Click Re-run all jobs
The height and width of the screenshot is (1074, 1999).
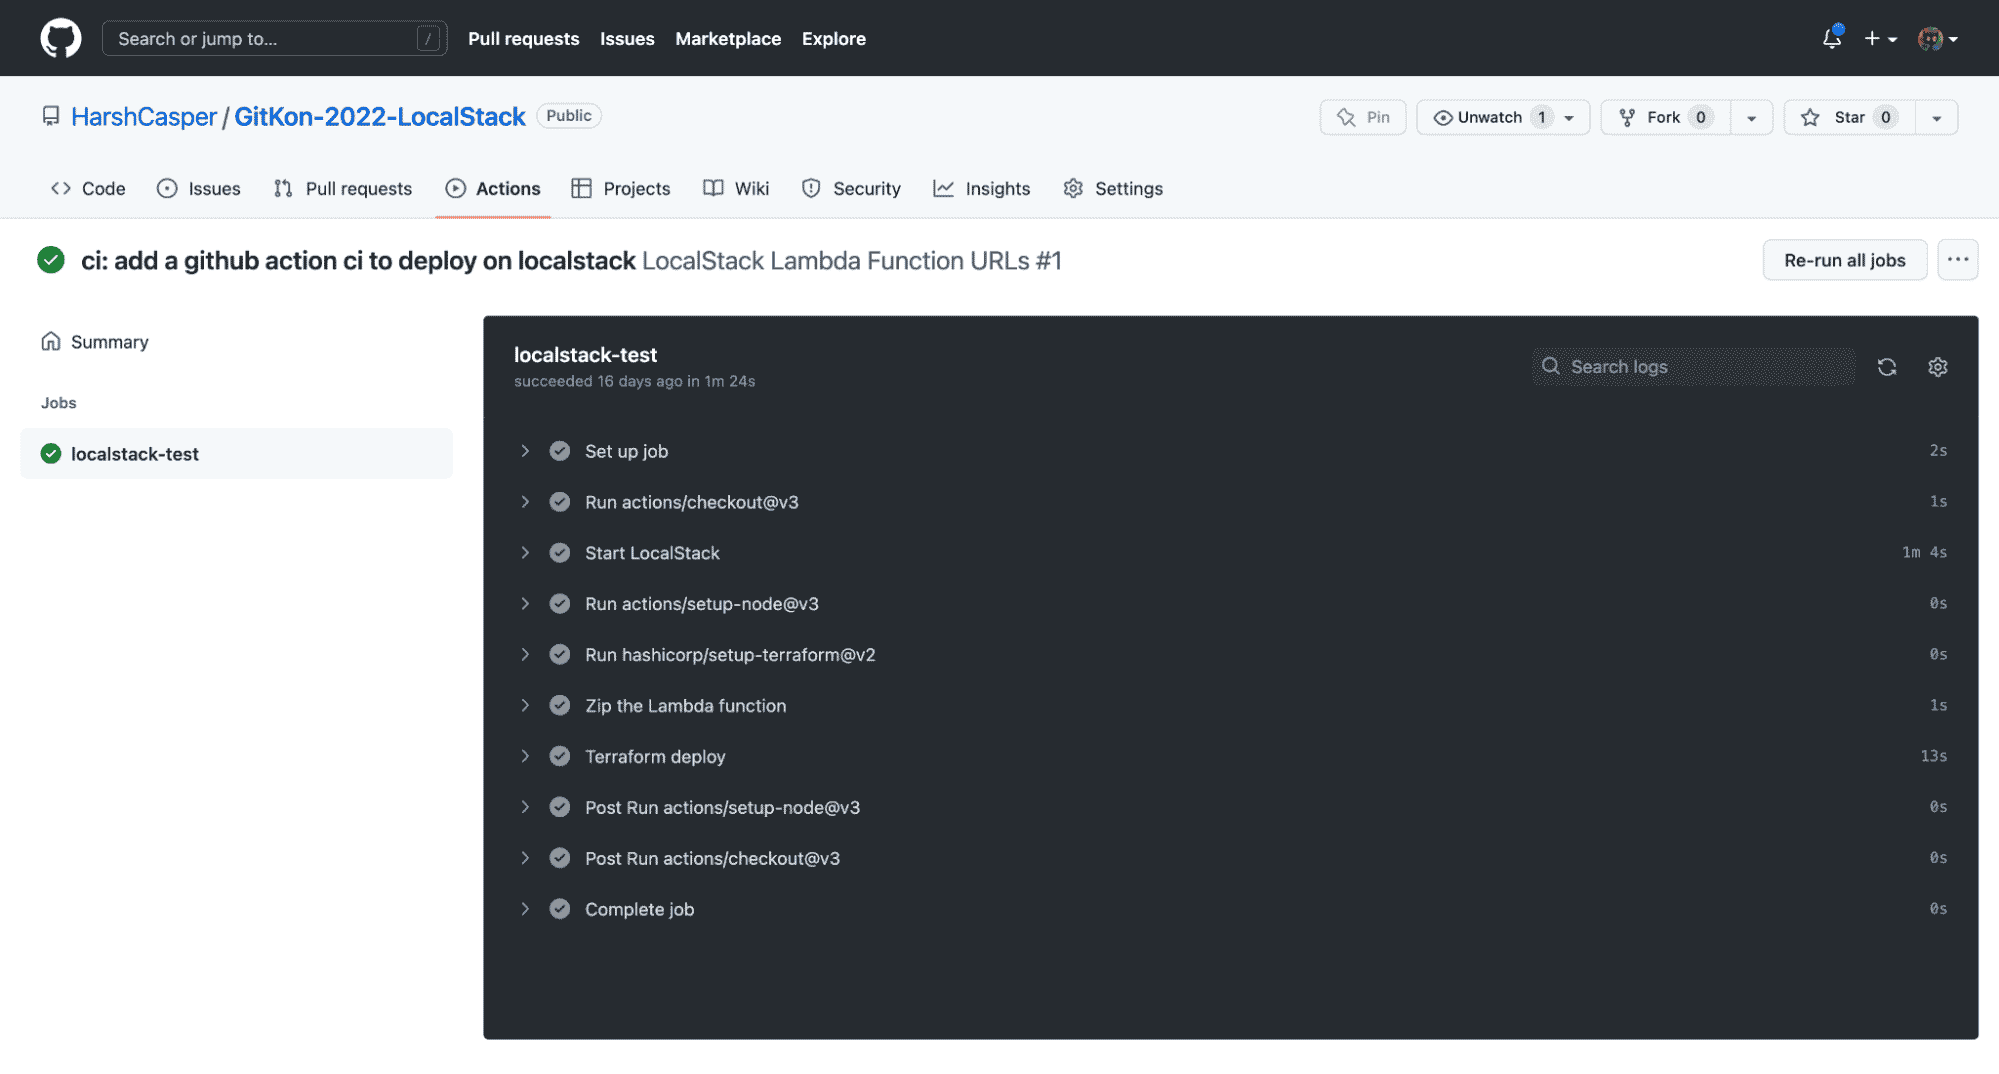tap(1844, 259)
